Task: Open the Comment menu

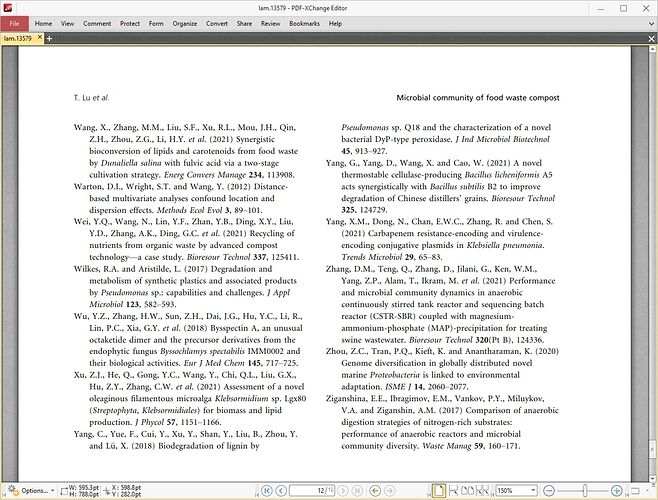Action: (97, 22)
